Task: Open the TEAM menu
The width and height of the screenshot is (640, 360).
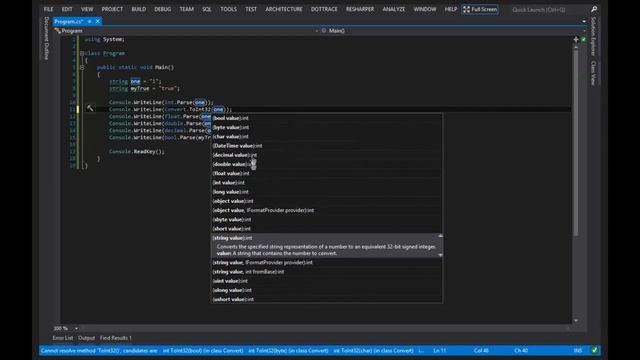Action: pyautogui.click(x=187, y=9)
